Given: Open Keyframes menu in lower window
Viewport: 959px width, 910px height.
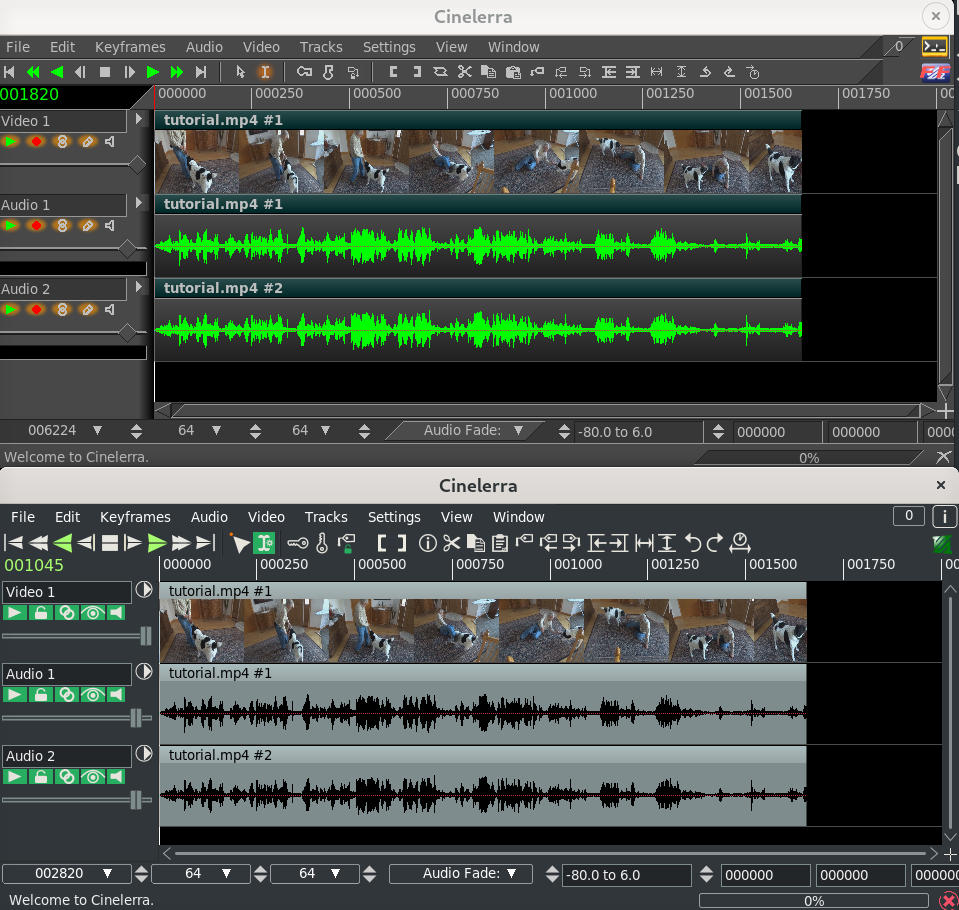Looking at the screenshot, I should [135, 517].
